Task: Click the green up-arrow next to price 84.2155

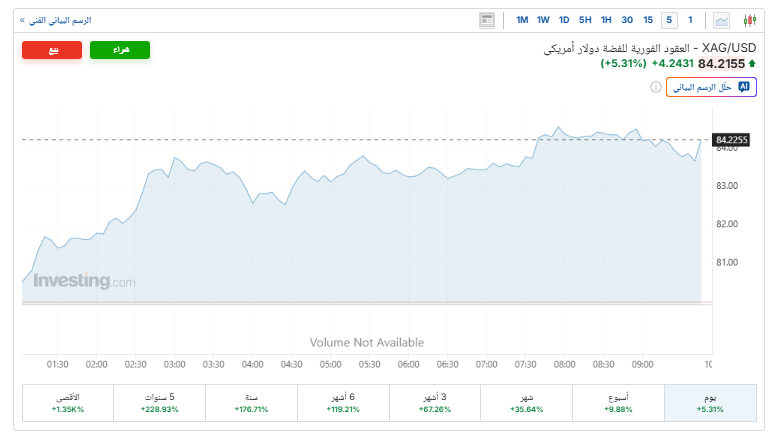Action: [751, 63]
